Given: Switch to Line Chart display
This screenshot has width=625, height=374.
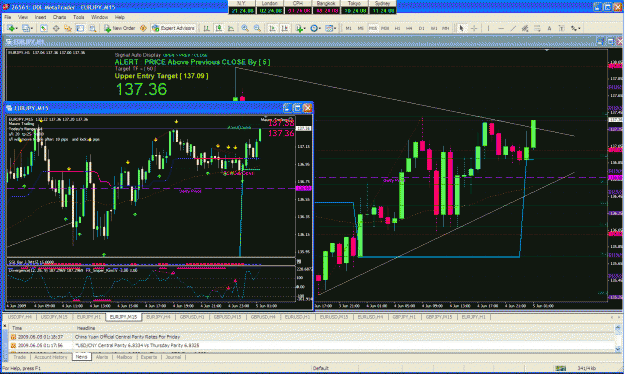Looking at the screenshot, I should [231, 28].
